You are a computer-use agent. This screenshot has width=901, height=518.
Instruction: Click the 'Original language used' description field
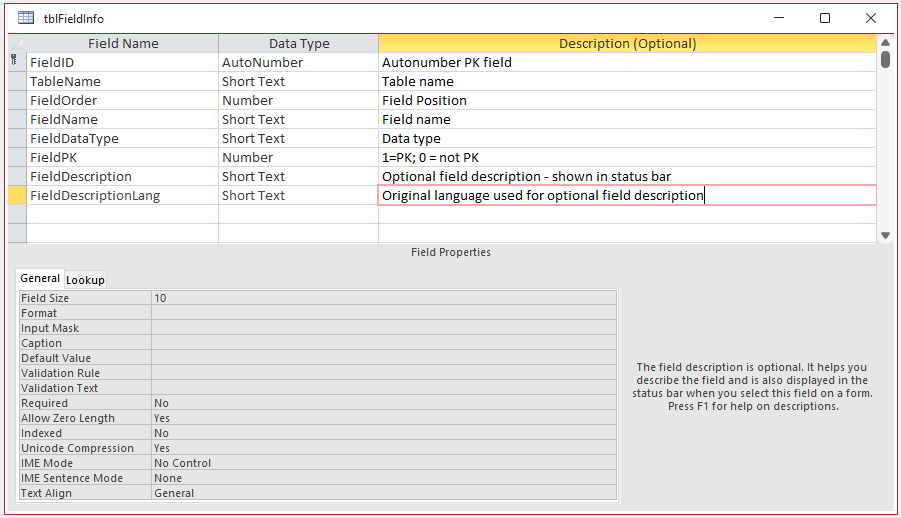point(627,195)
